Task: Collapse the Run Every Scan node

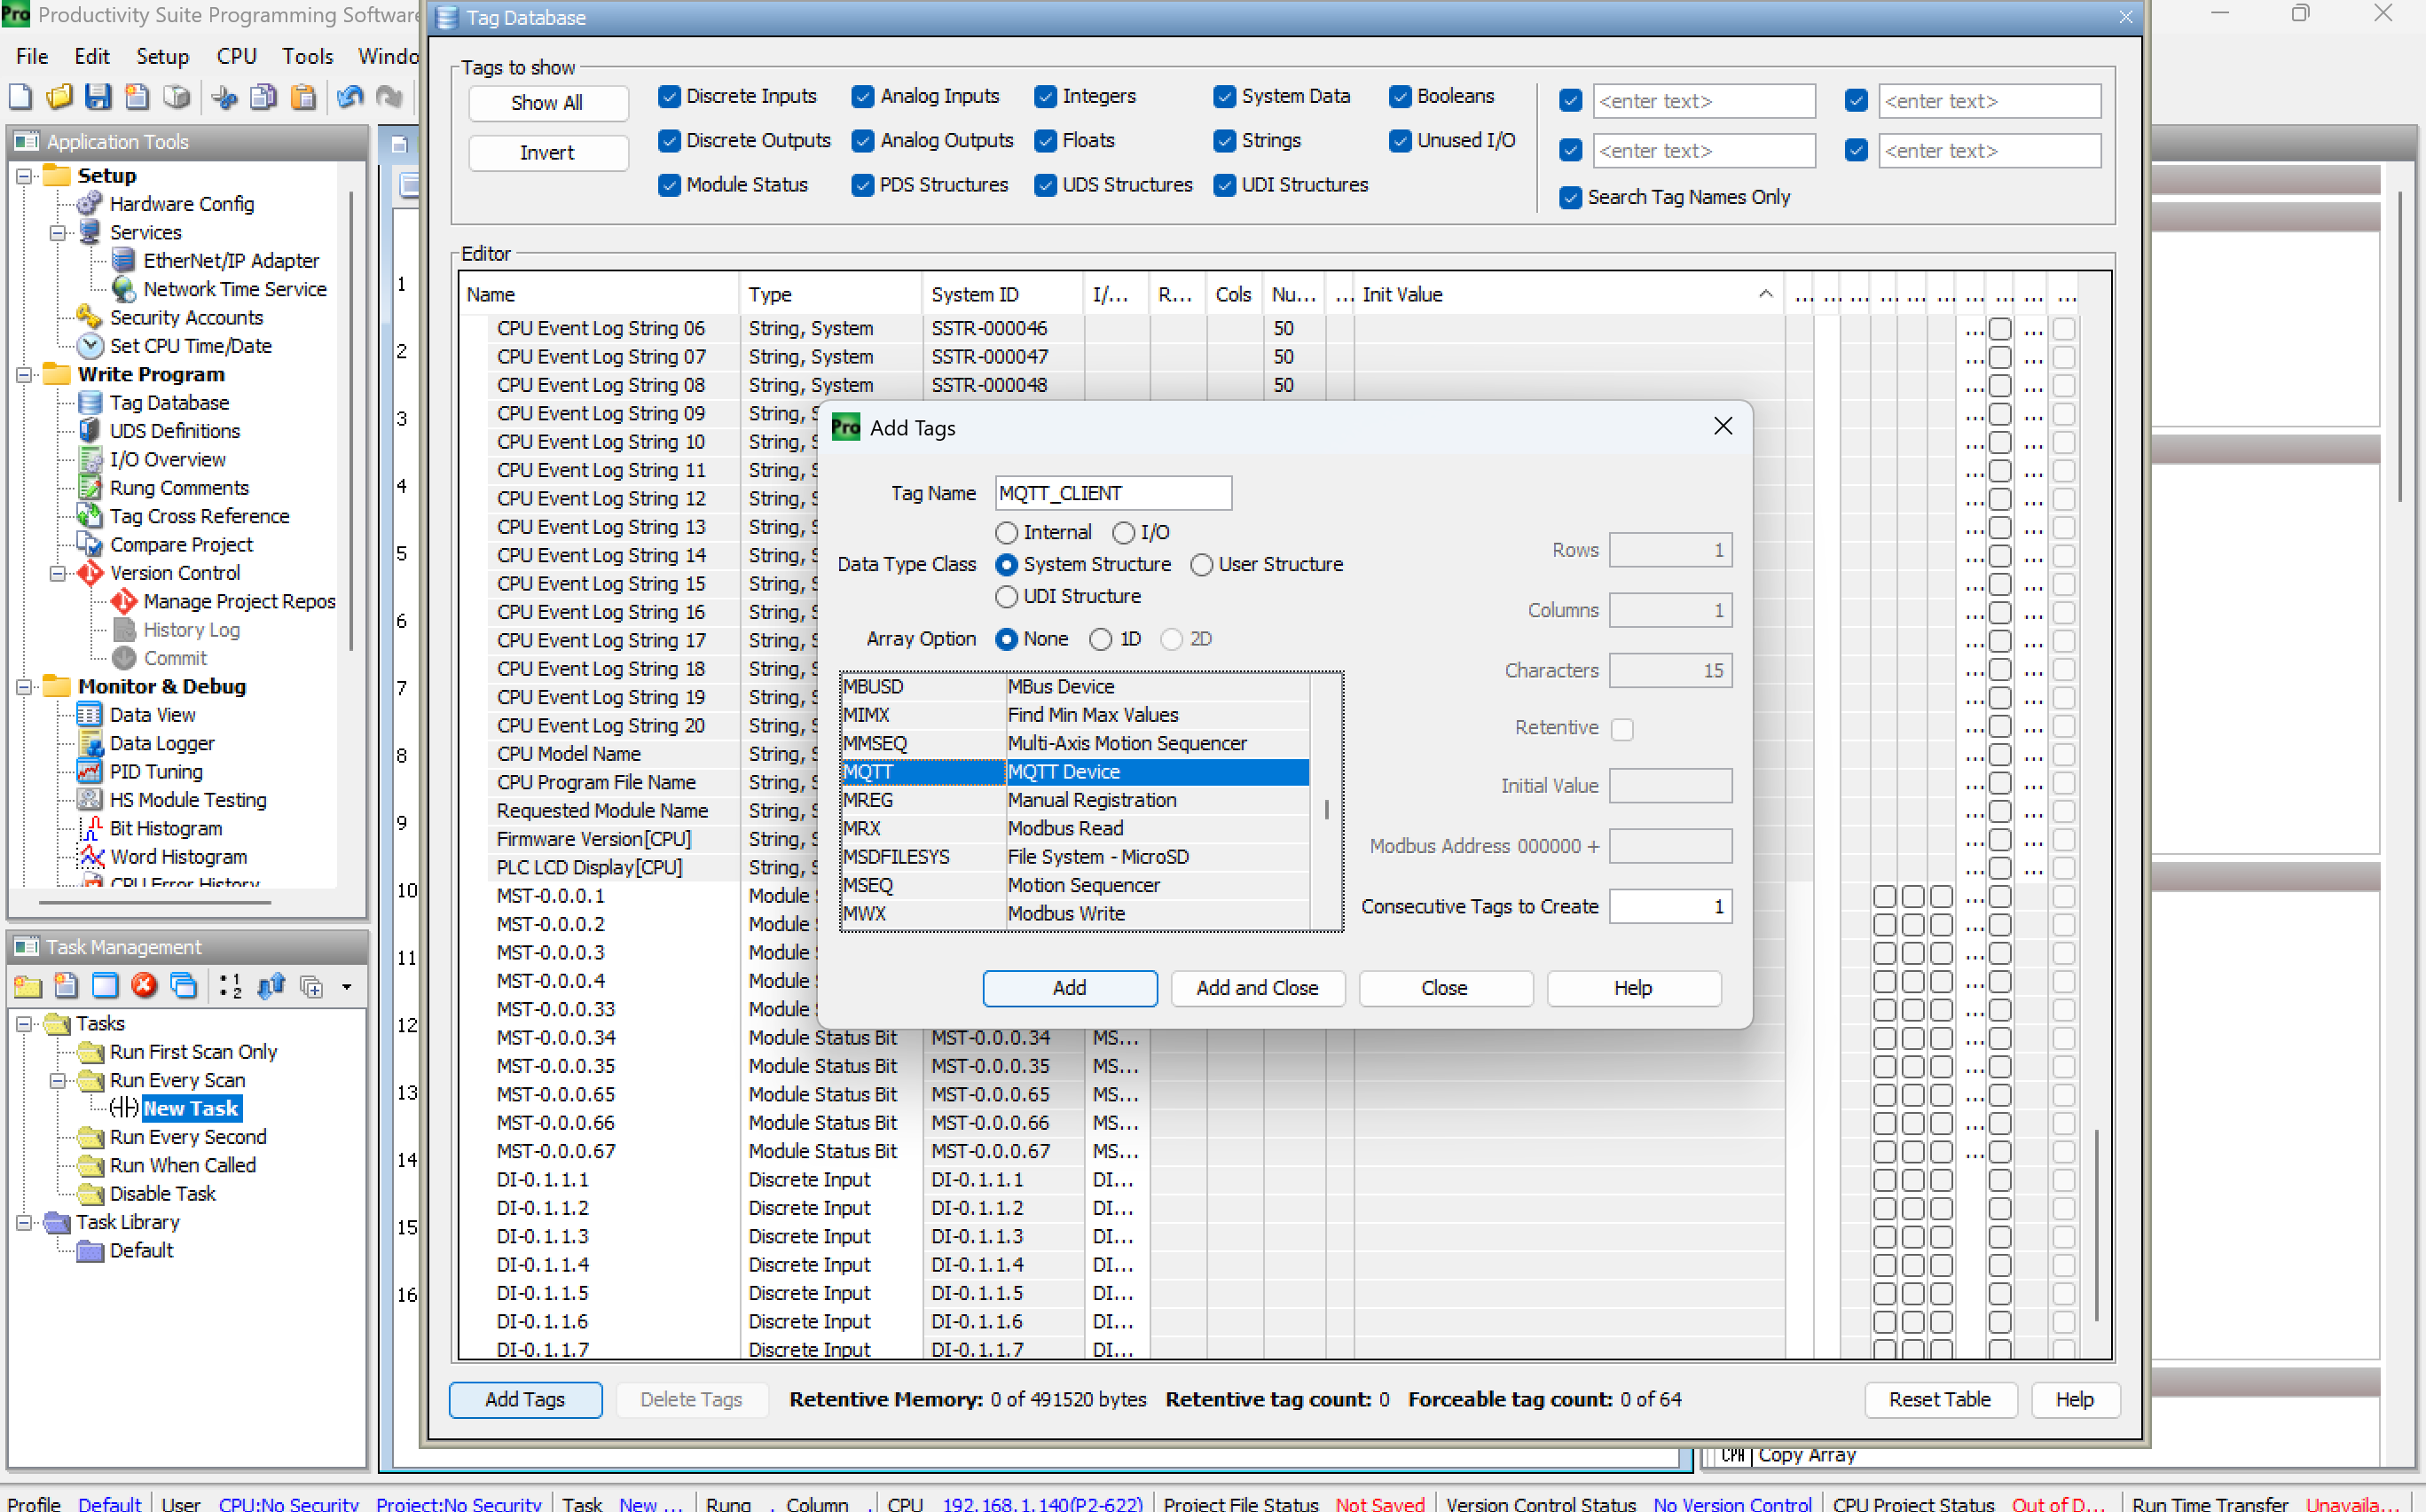Action: click(x=58, y=1080)
